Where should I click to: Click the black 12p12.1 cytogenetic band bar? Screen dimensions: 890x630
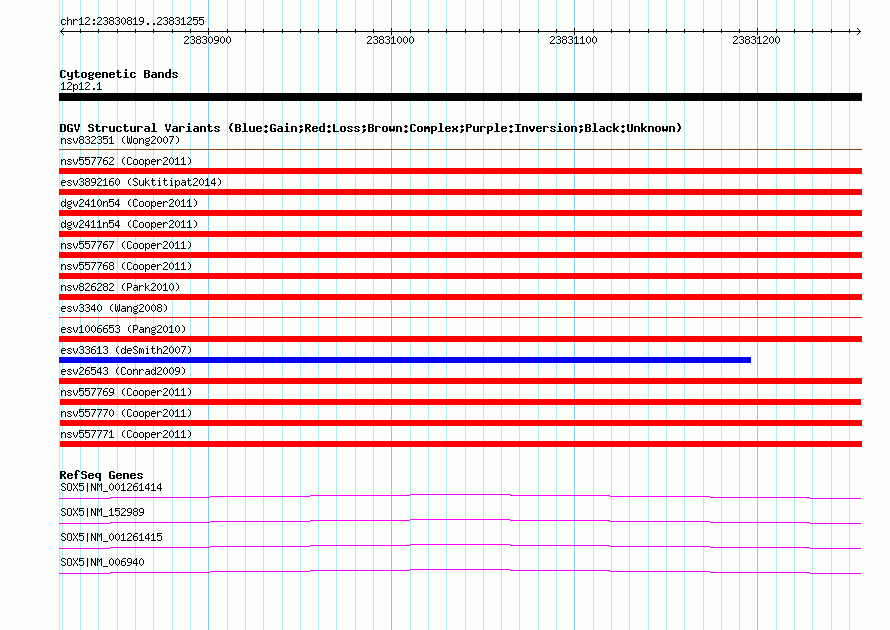[x=460, y=97]
